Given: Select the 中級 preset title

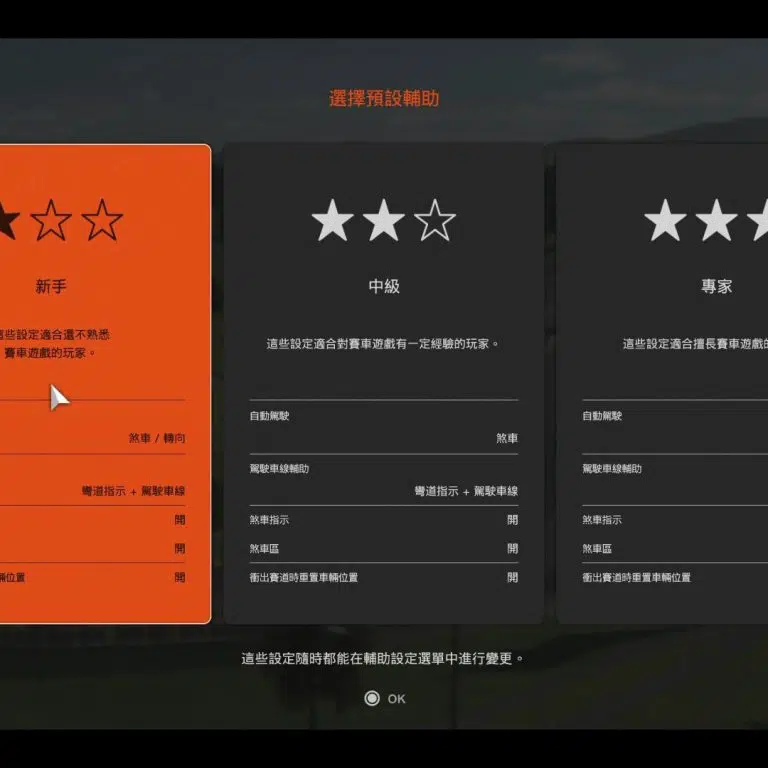Looking at the screenshot, I should pos(384,286).
